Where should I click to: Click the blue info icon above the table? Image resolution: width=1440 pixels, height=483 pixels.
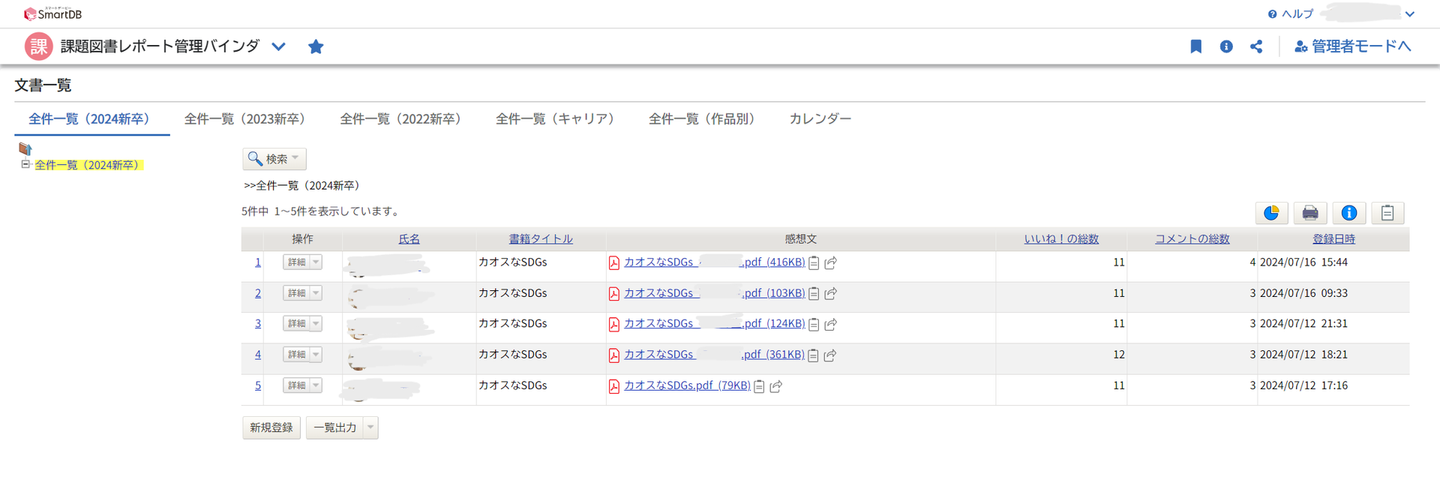click(1348, 212)
